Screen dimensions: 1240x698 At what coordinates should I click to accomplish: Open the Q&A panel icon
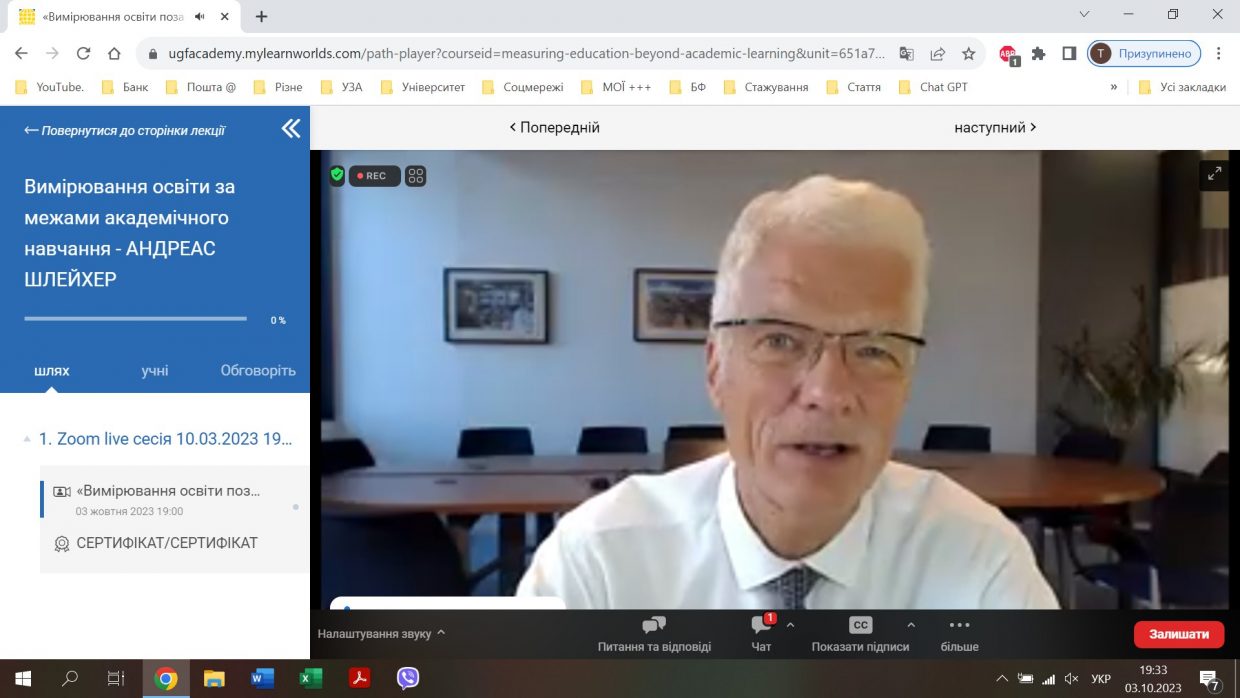654,626
